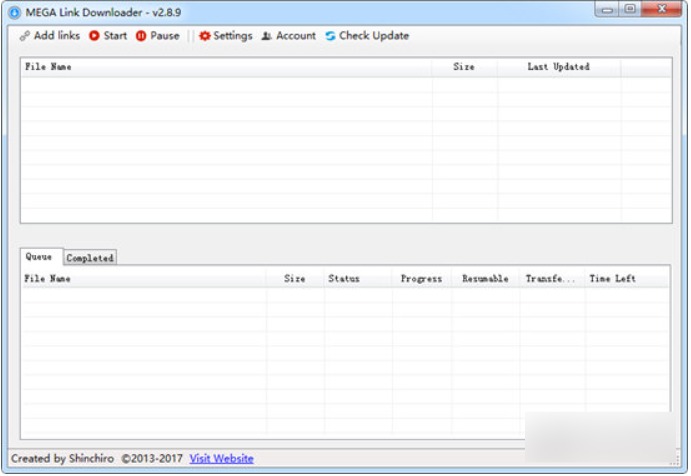Click the Resumable column header
691x476 pixels.
pos(485,279)
